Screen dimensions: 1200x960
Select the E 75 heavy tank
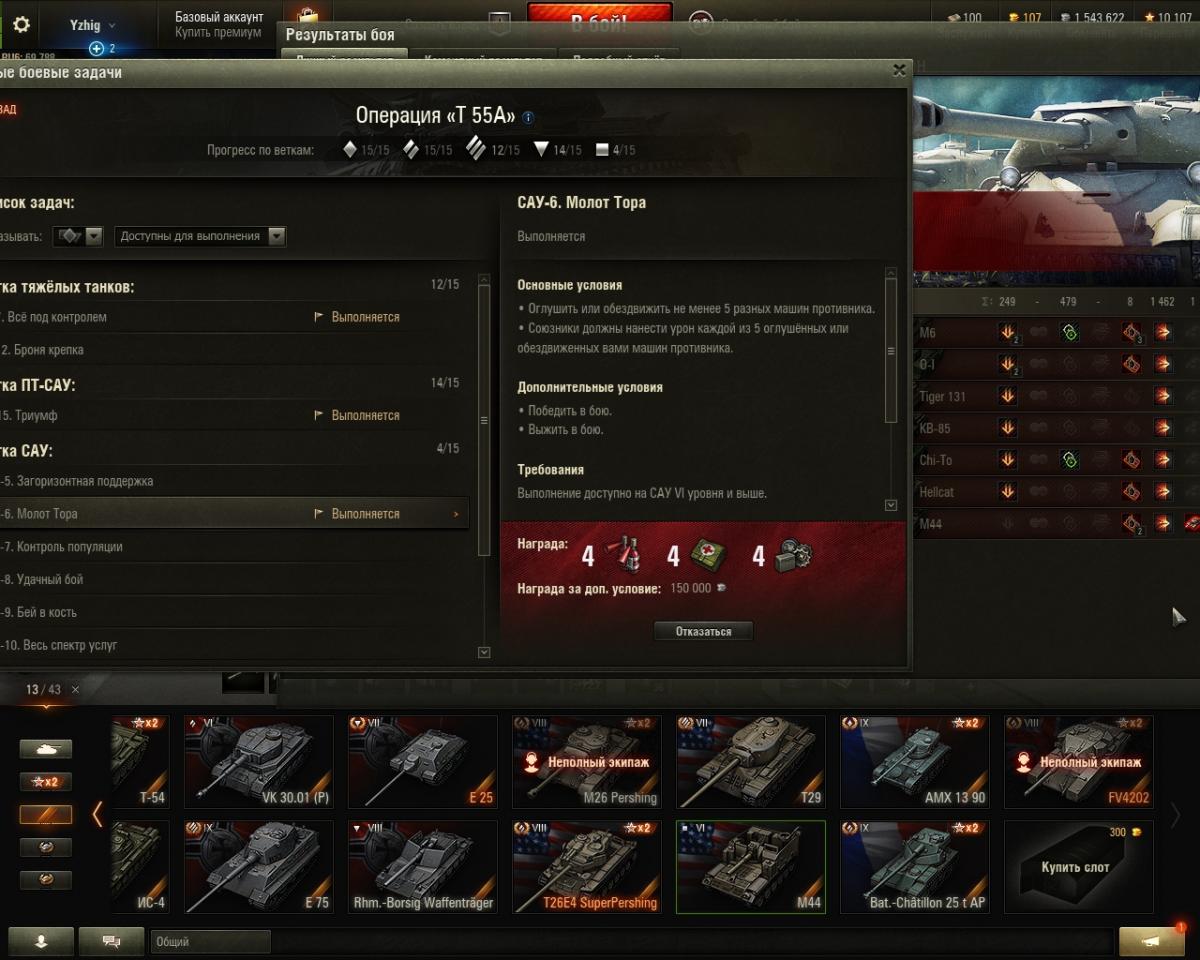pyautogui.click(x=258, y=867)
